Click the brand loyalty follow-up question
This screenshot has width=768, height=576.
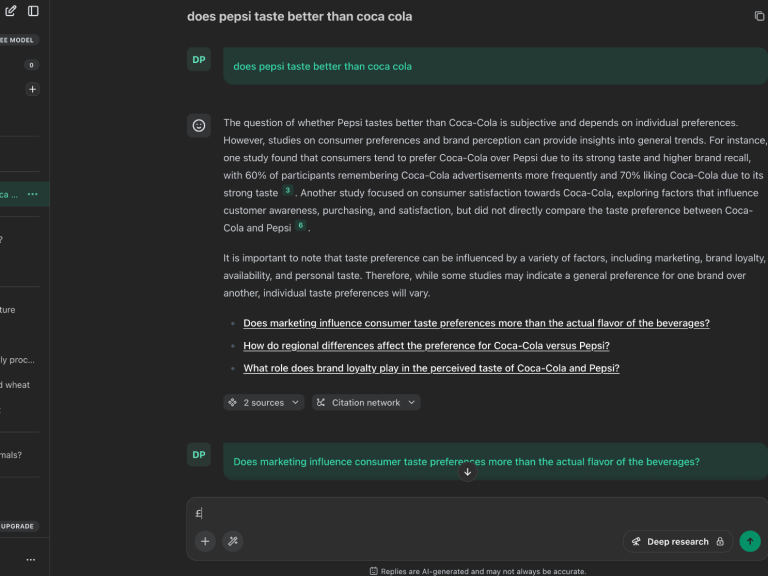(x=431, y=368)
